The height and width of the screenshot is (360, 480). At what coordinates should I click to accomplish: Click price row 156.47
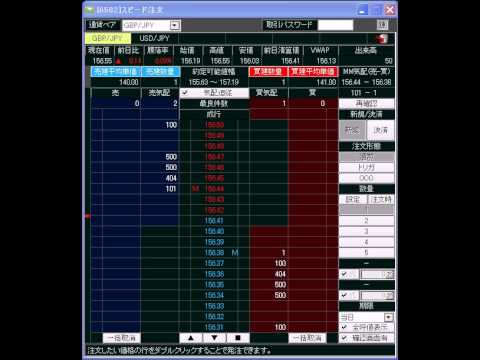pos(214,157)
